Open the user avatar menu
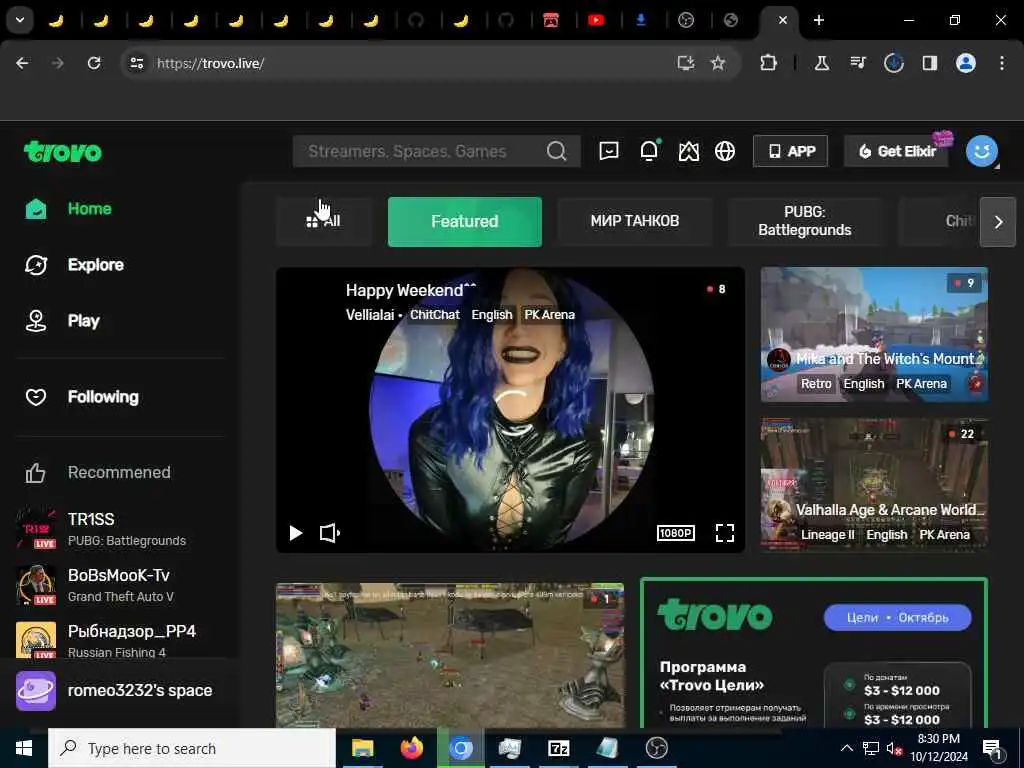 tap(982, 152)
